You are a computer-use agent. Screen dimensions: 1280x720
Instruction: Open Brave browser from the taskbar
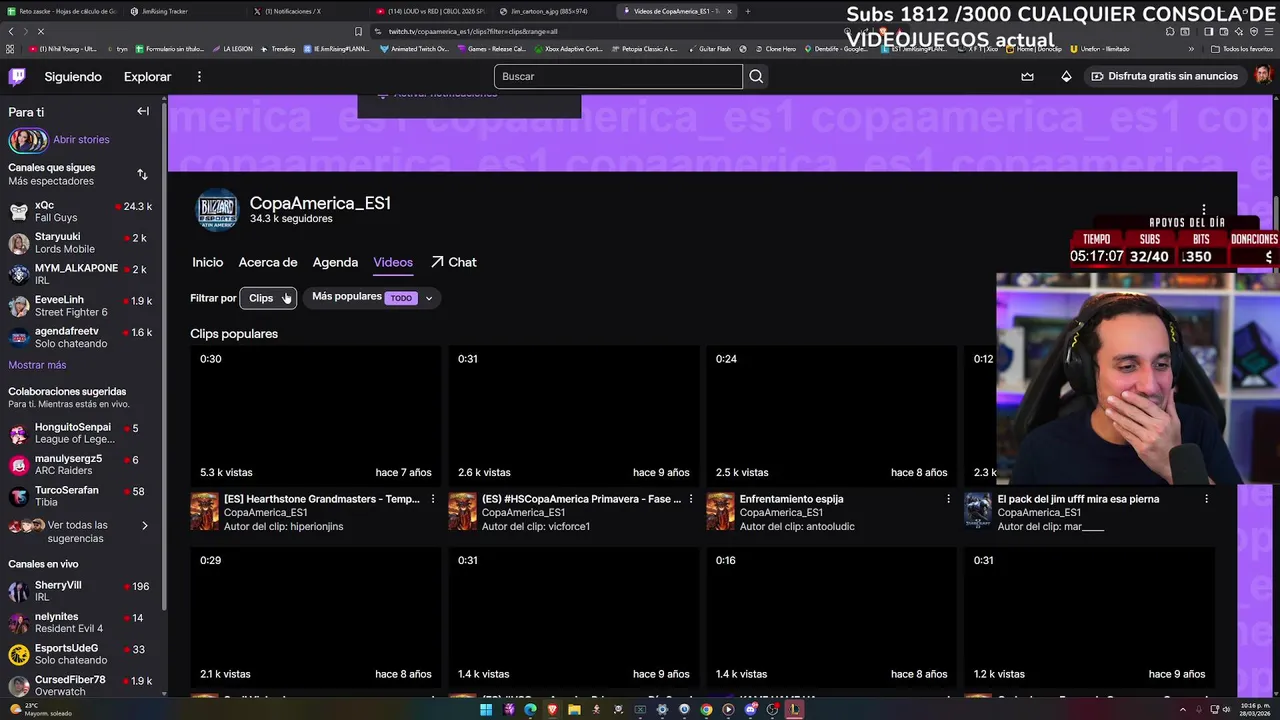click(x=552, y=710)
